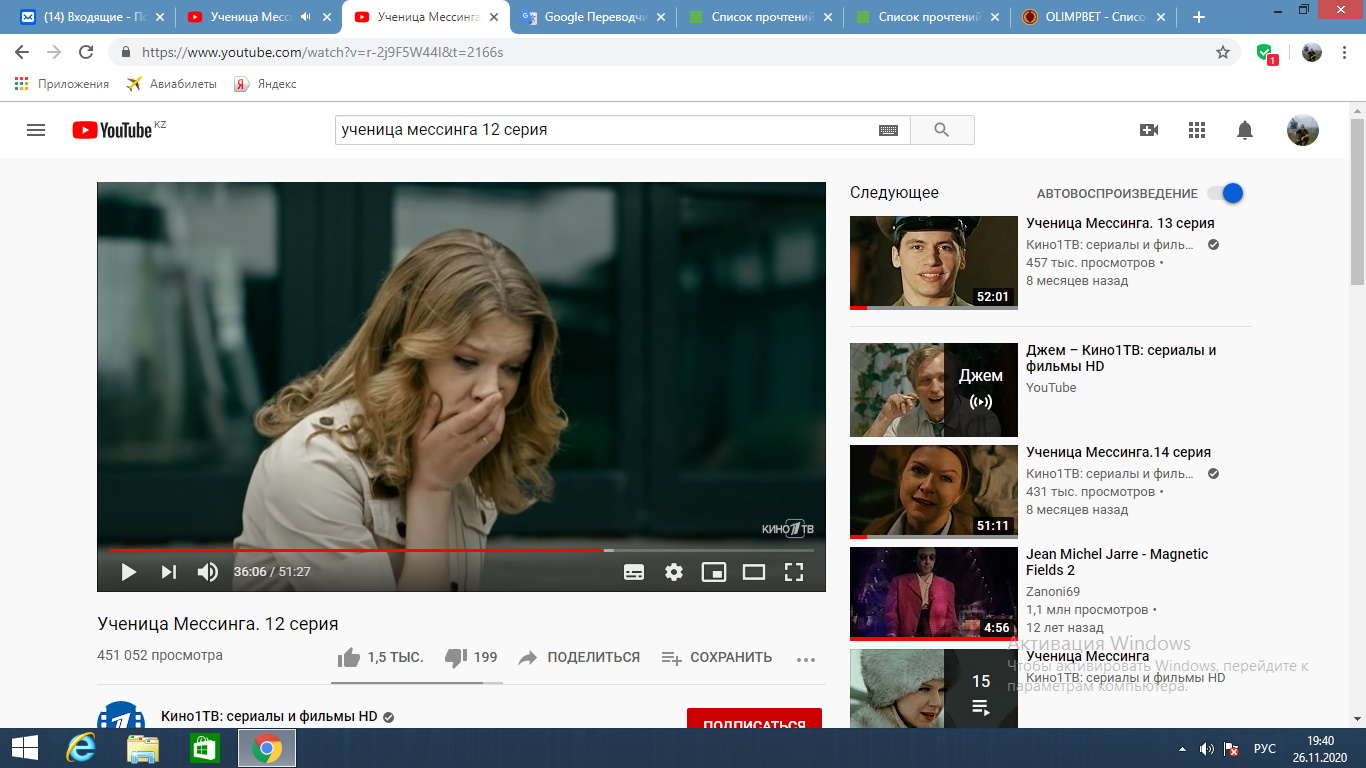Screen dimensions: 1366x768
Task: Open the player settings gear
Action: tap(674, 572)
